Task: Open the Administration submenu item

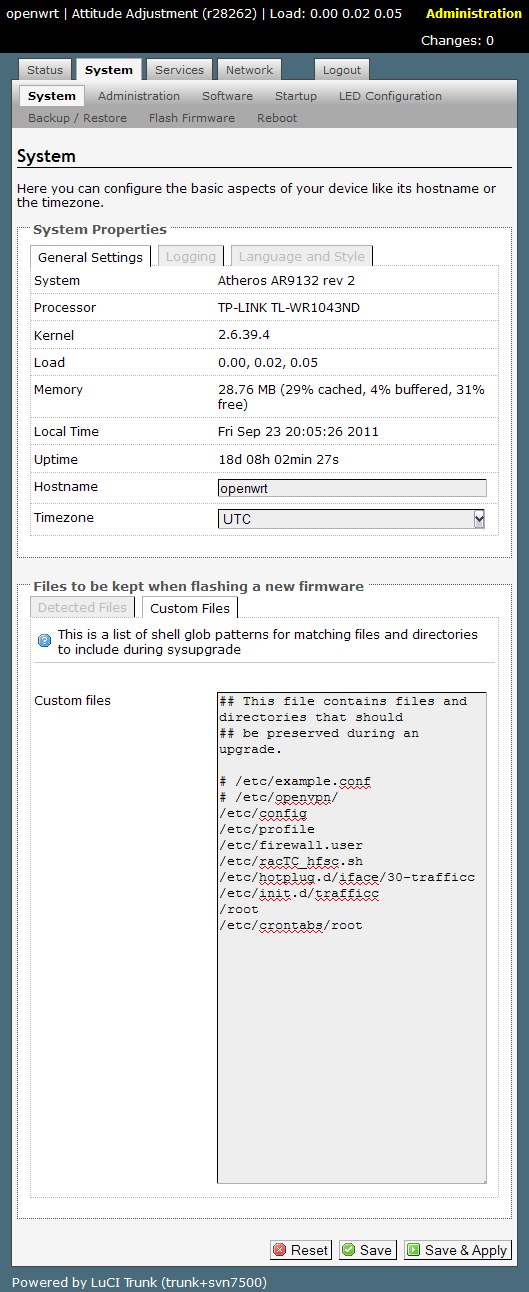Action: tap(139, 96)
